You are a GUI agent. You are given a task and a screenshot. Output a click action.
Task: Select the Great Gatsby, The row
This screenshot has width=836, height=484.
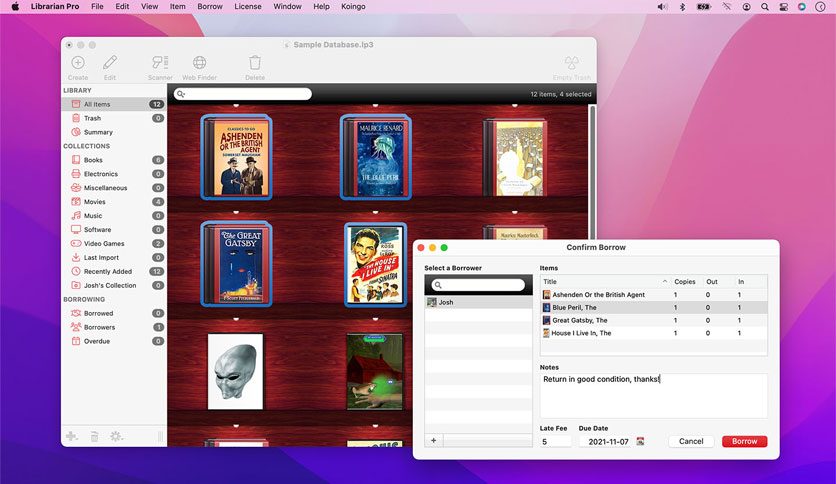[x=654, y=320]
